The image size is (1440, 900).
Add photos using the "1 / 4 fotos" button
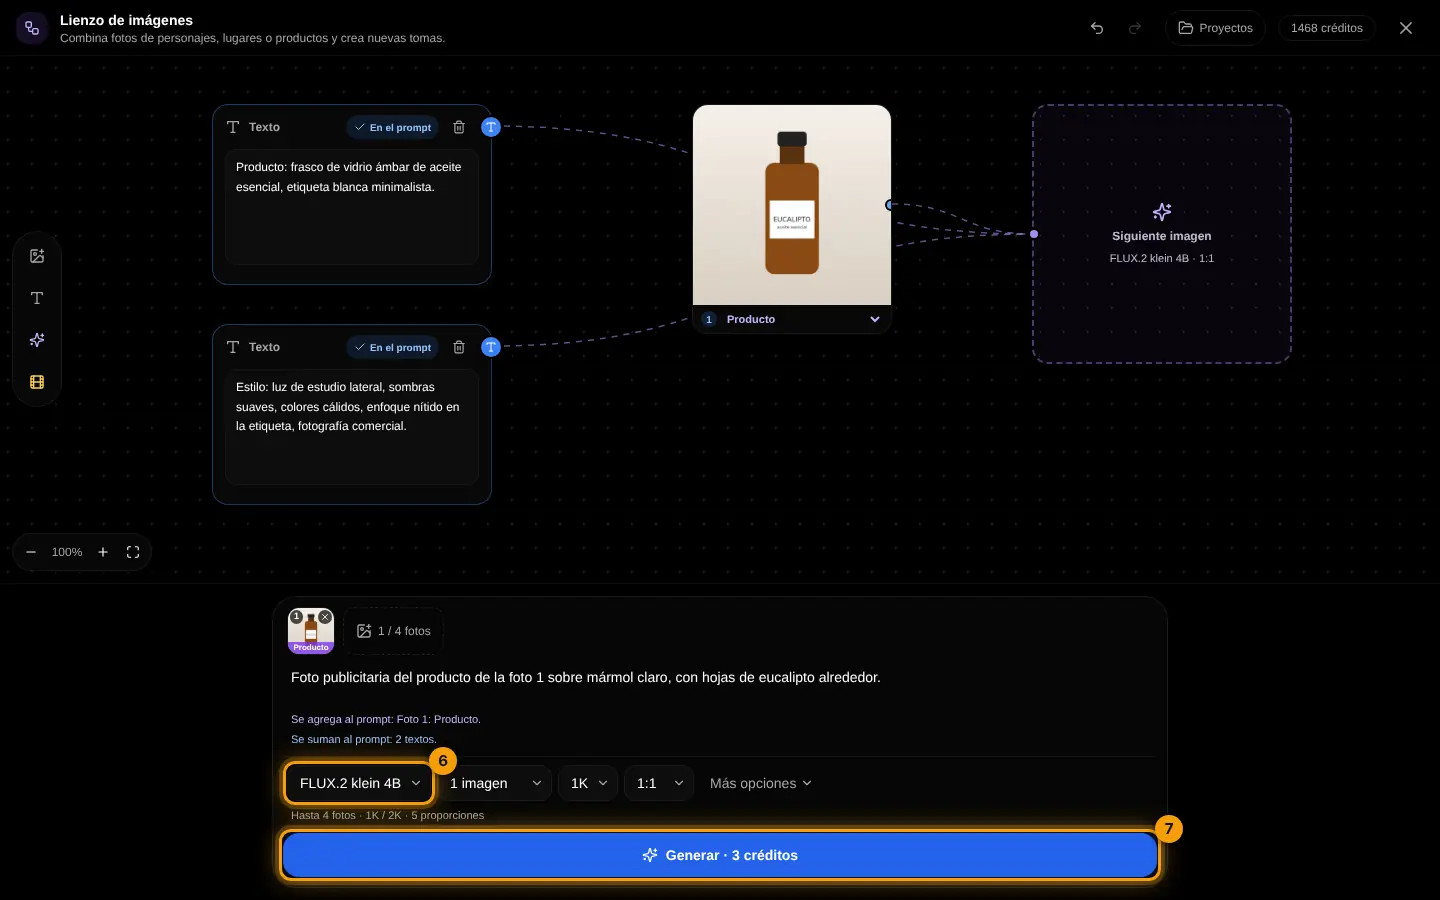pyautogui.click(x=394, y=631)
